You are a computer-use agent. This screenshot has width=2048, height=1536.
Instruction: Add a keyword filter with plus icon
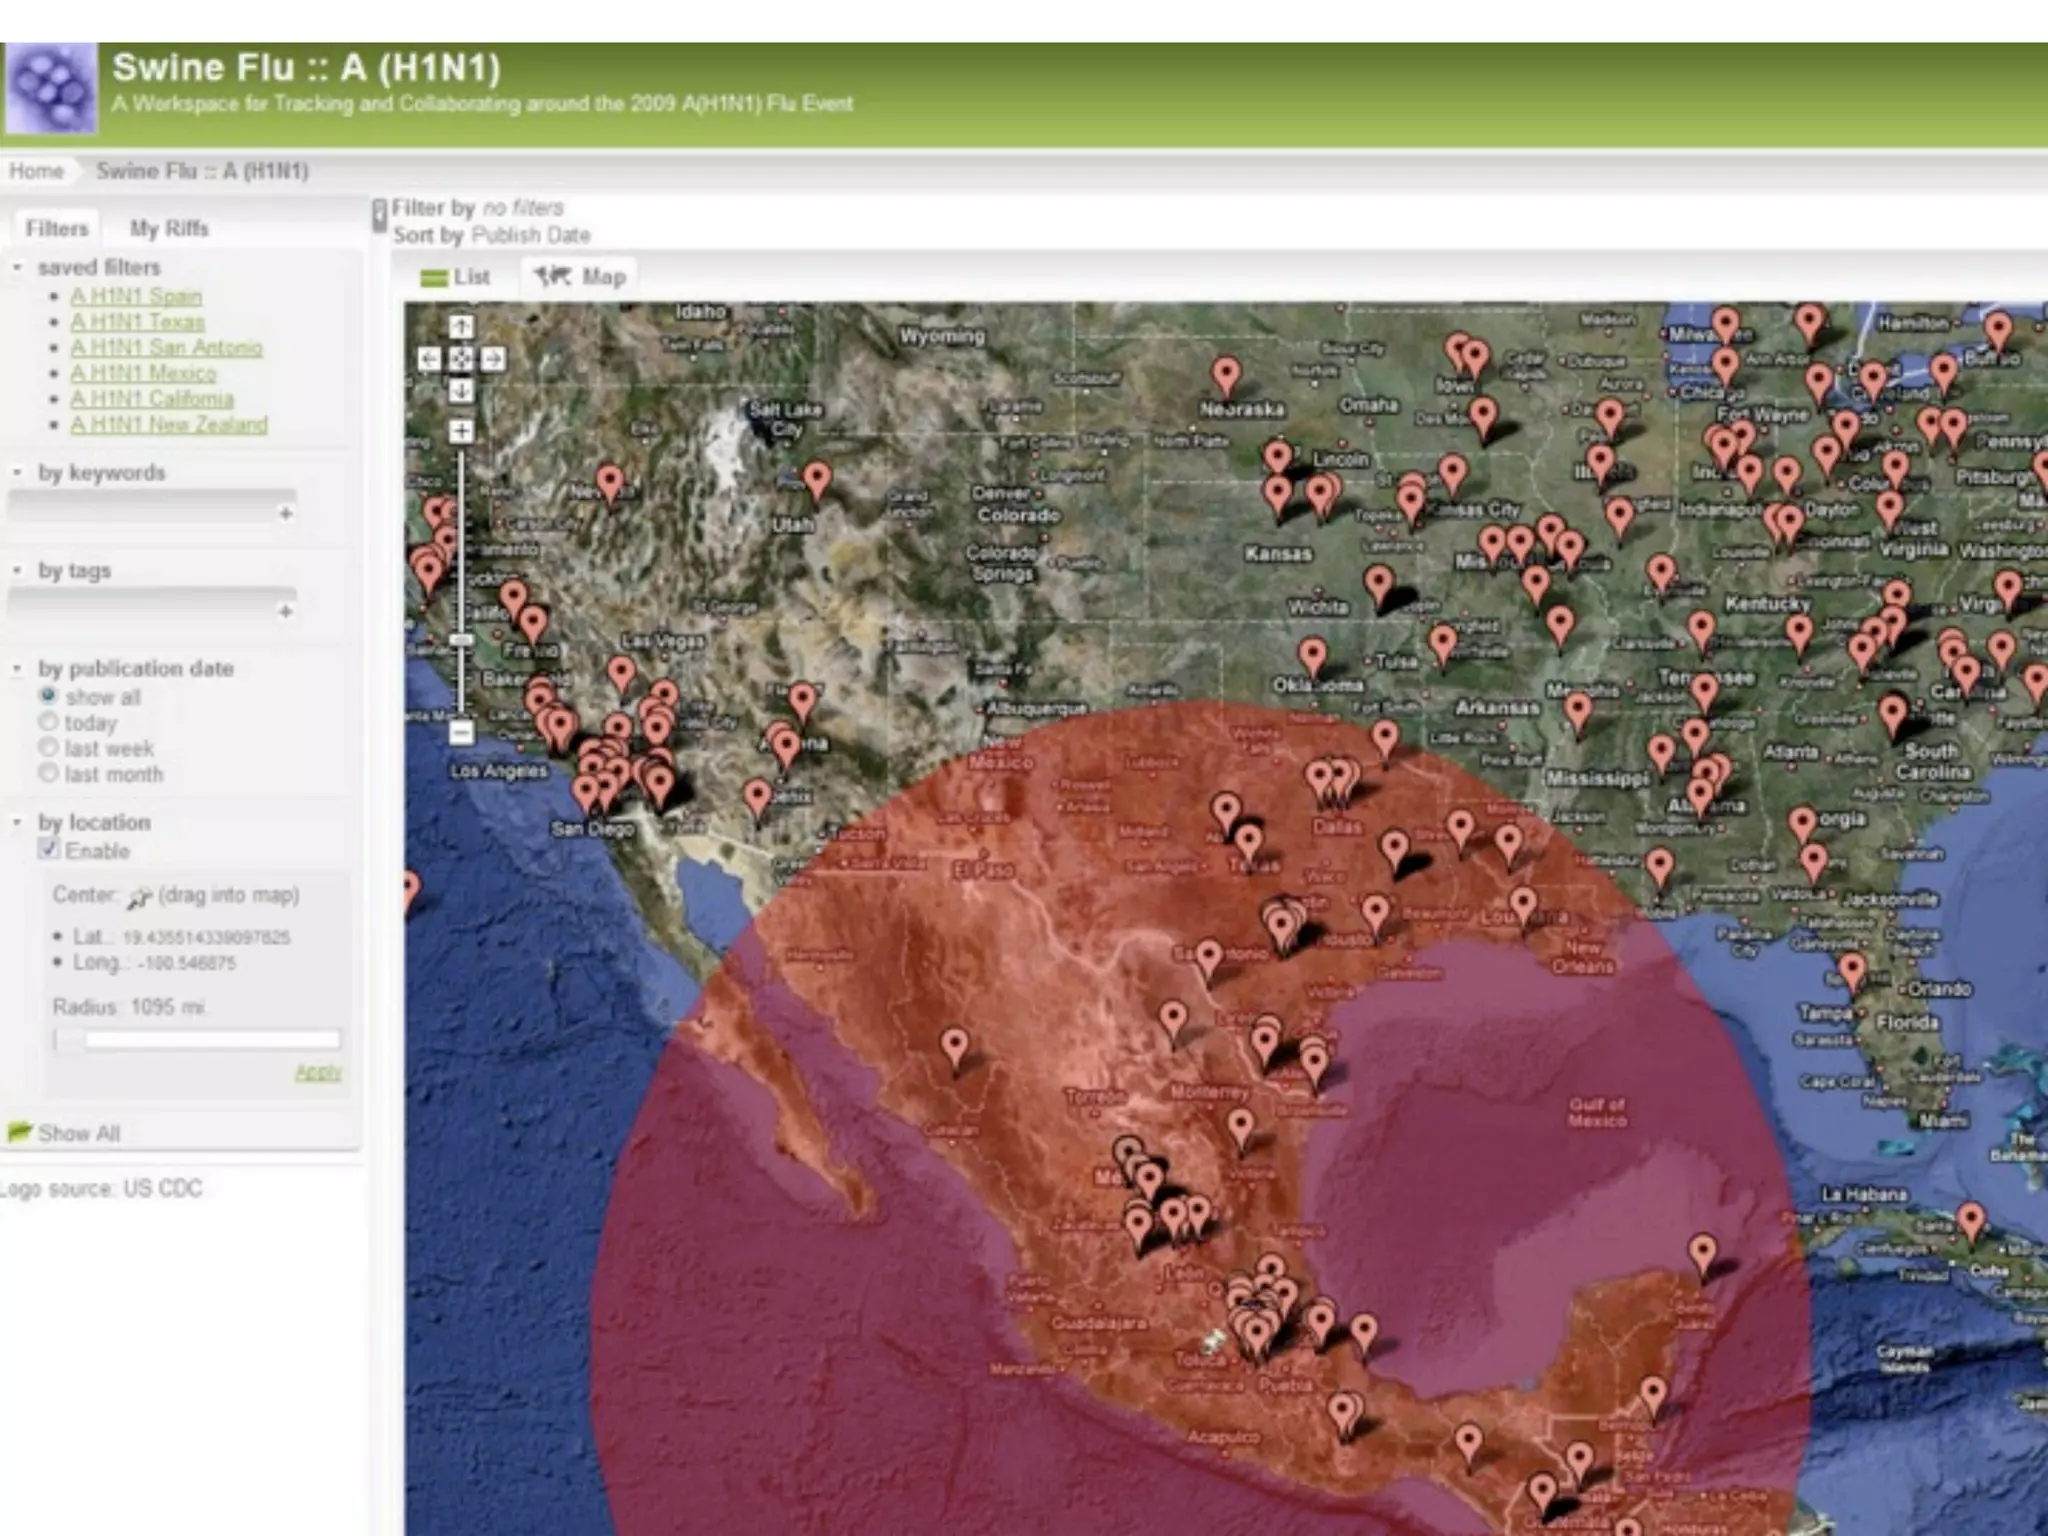click(286, 513)
